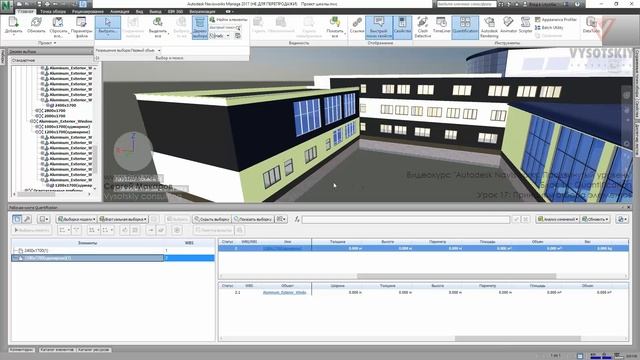
Task: Click the Площадь column header in upper table
Action: tap(487, 242)
